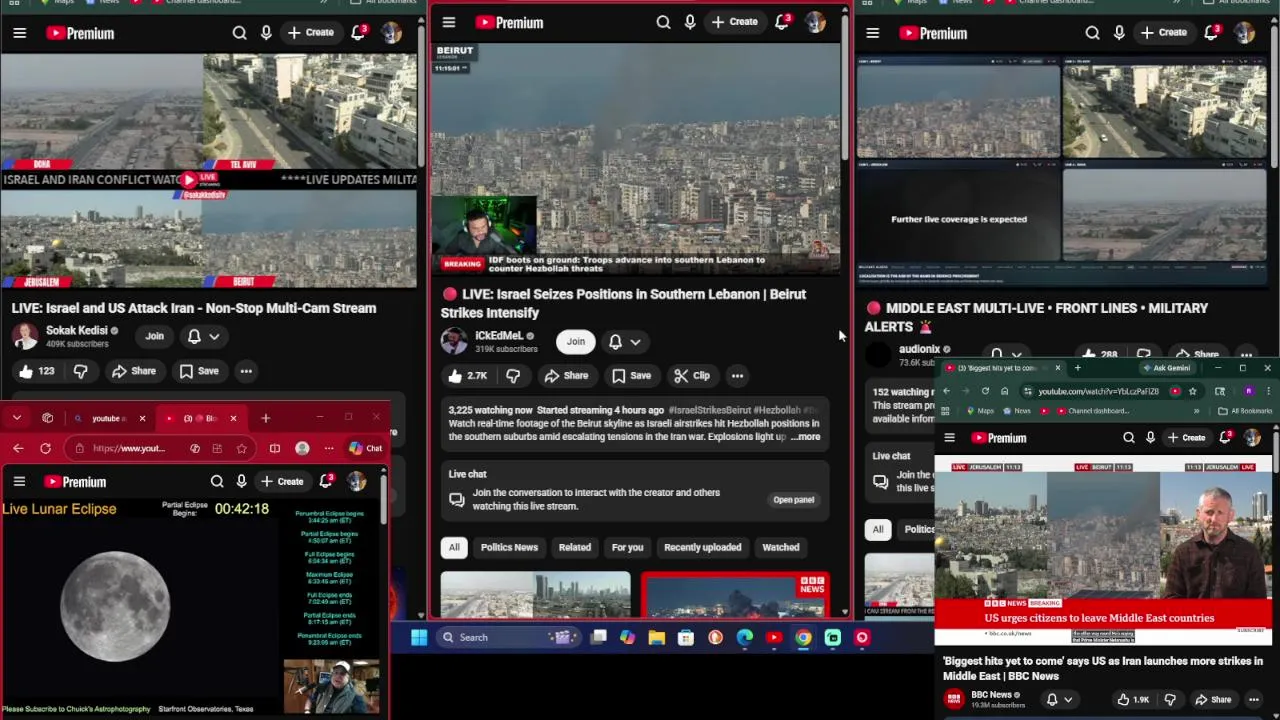This screenshot has width=1280, height=720.
Task: Dislike the iCkEdMeL Beirut stream
Action: tap(513, 375)
